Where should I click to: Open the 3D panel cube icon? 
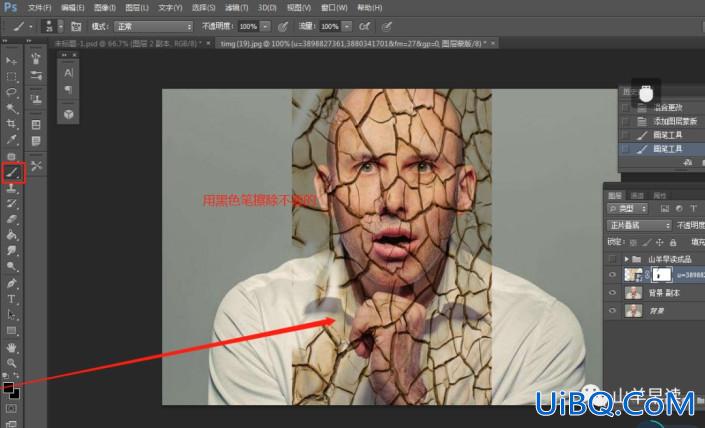point(68,114)
